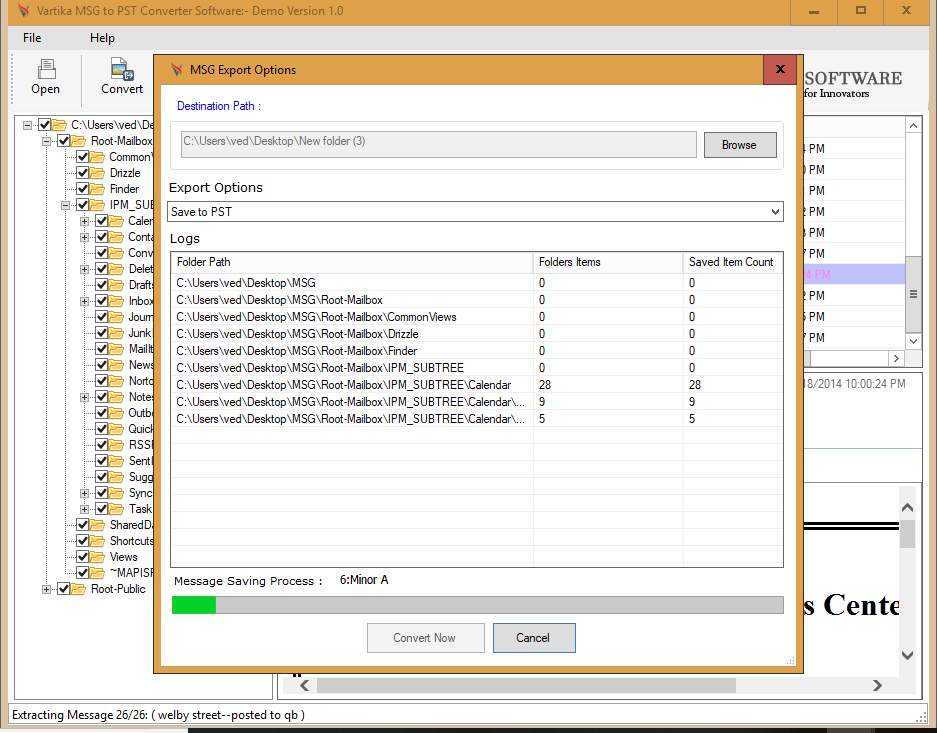The image size is (937, 733).
Task: Click the Destination Path input field
Action: (x=439, y=145)
